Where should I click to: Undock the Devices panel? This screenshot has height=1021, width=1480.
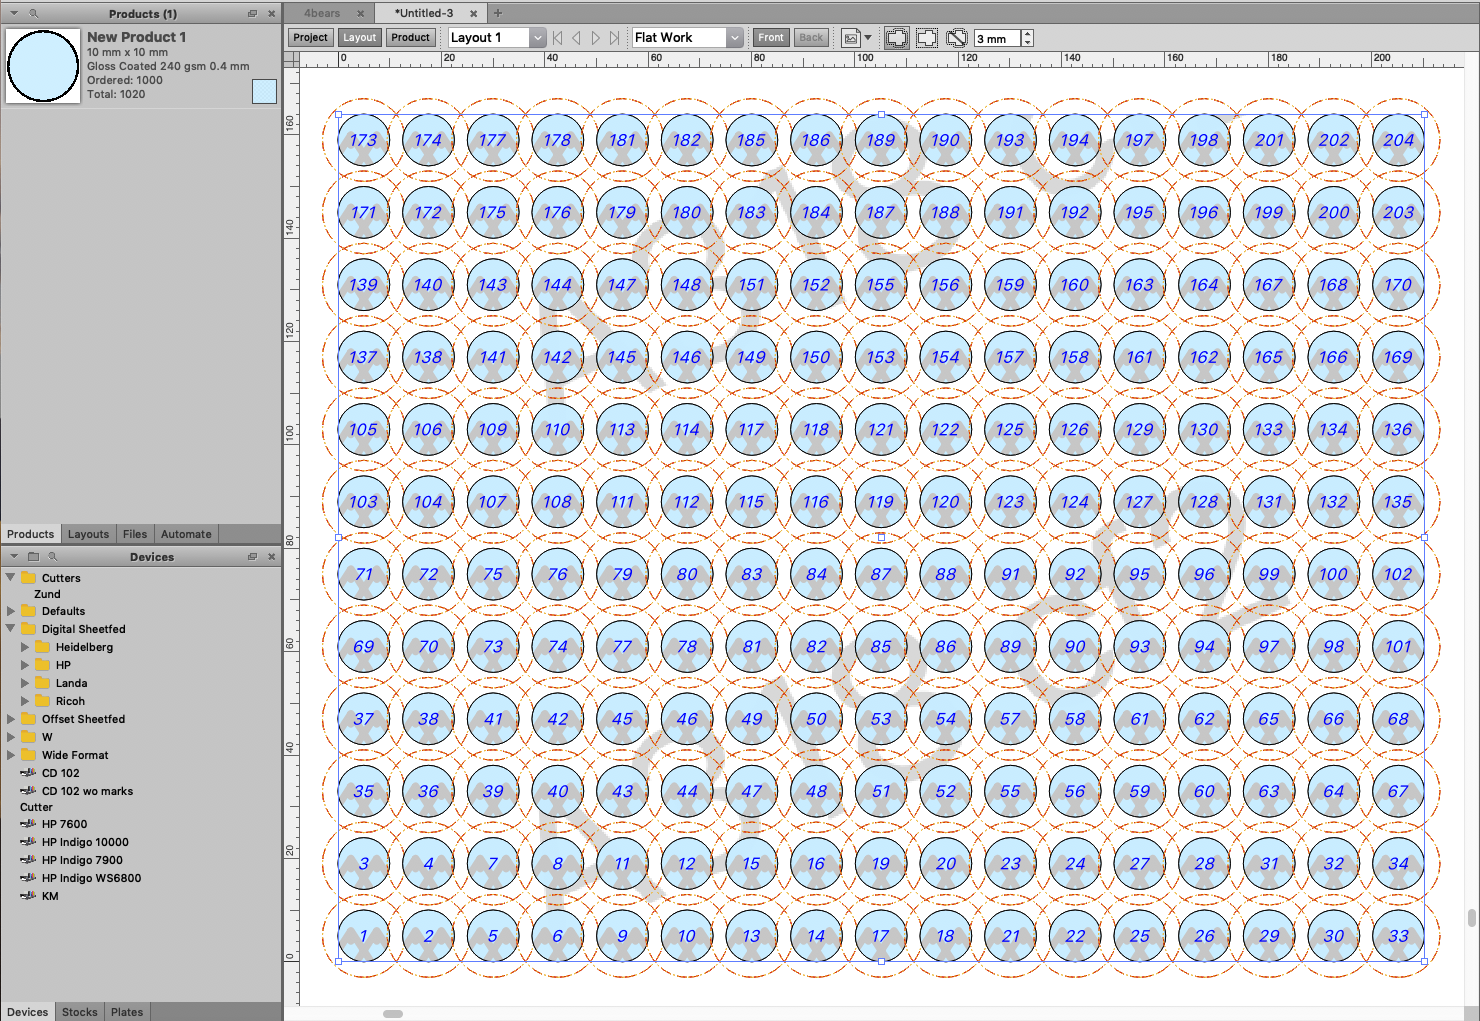252,557
